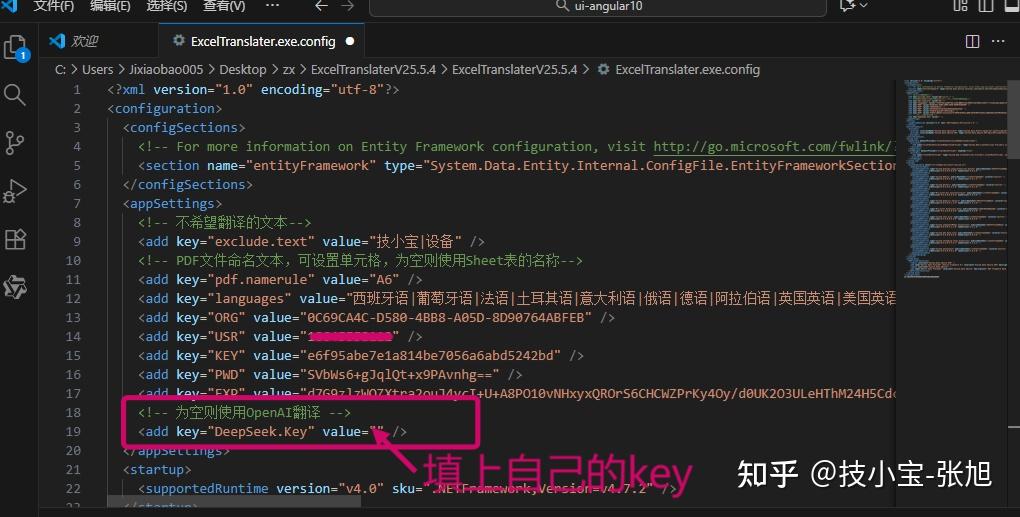Open the Search view in activity bar

click(x=14, y=95)
